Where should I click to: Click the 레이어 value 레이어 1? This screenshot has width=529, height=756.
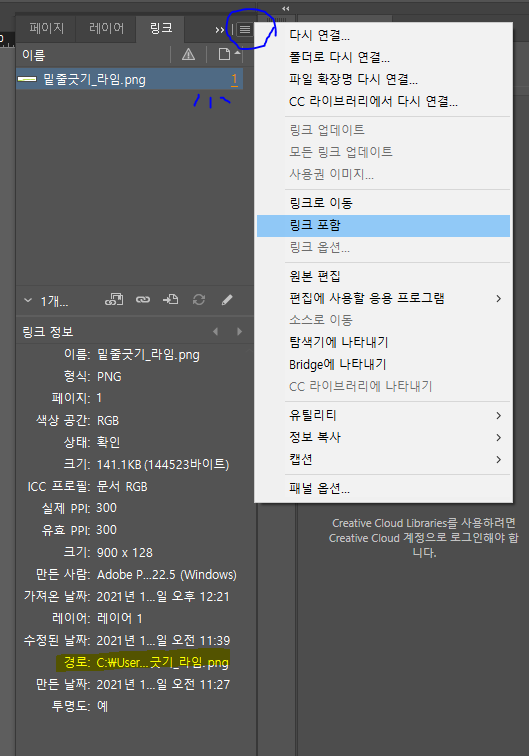120,619
